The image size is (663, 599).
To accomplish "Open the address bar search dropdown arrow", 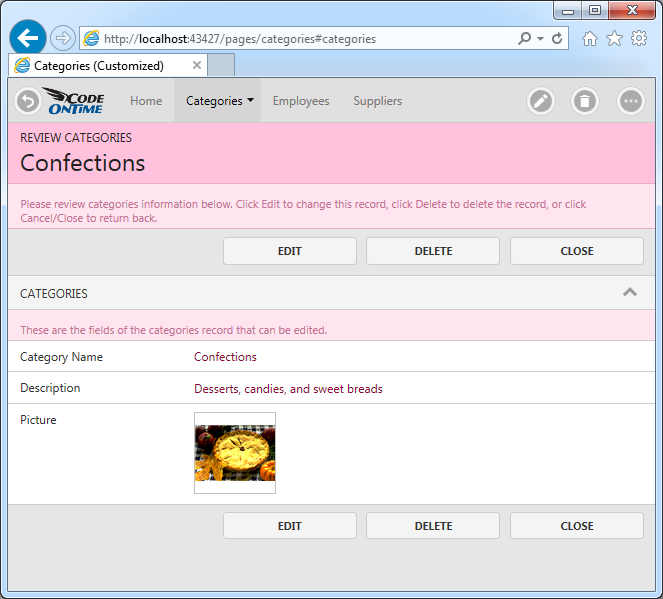I will pos(540,39).
